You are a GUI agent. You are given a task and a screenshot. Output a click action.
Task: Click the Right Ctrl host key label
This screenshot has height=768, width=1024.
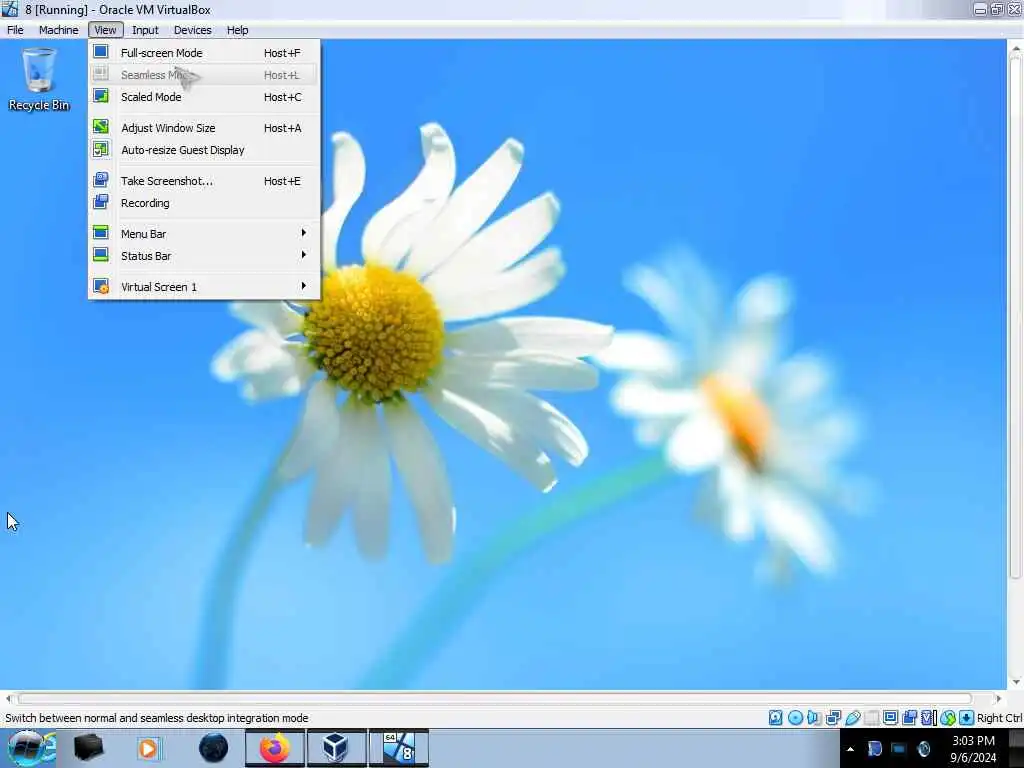(999, 718)
